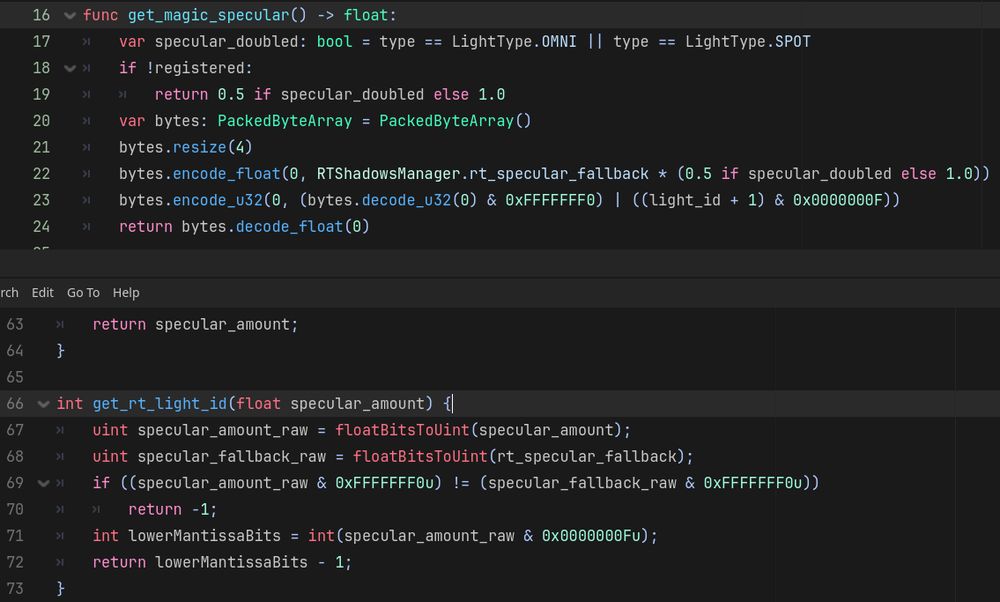Open the Help menu
Viewport: 1000px width, 602px height.
pos(126,292)
